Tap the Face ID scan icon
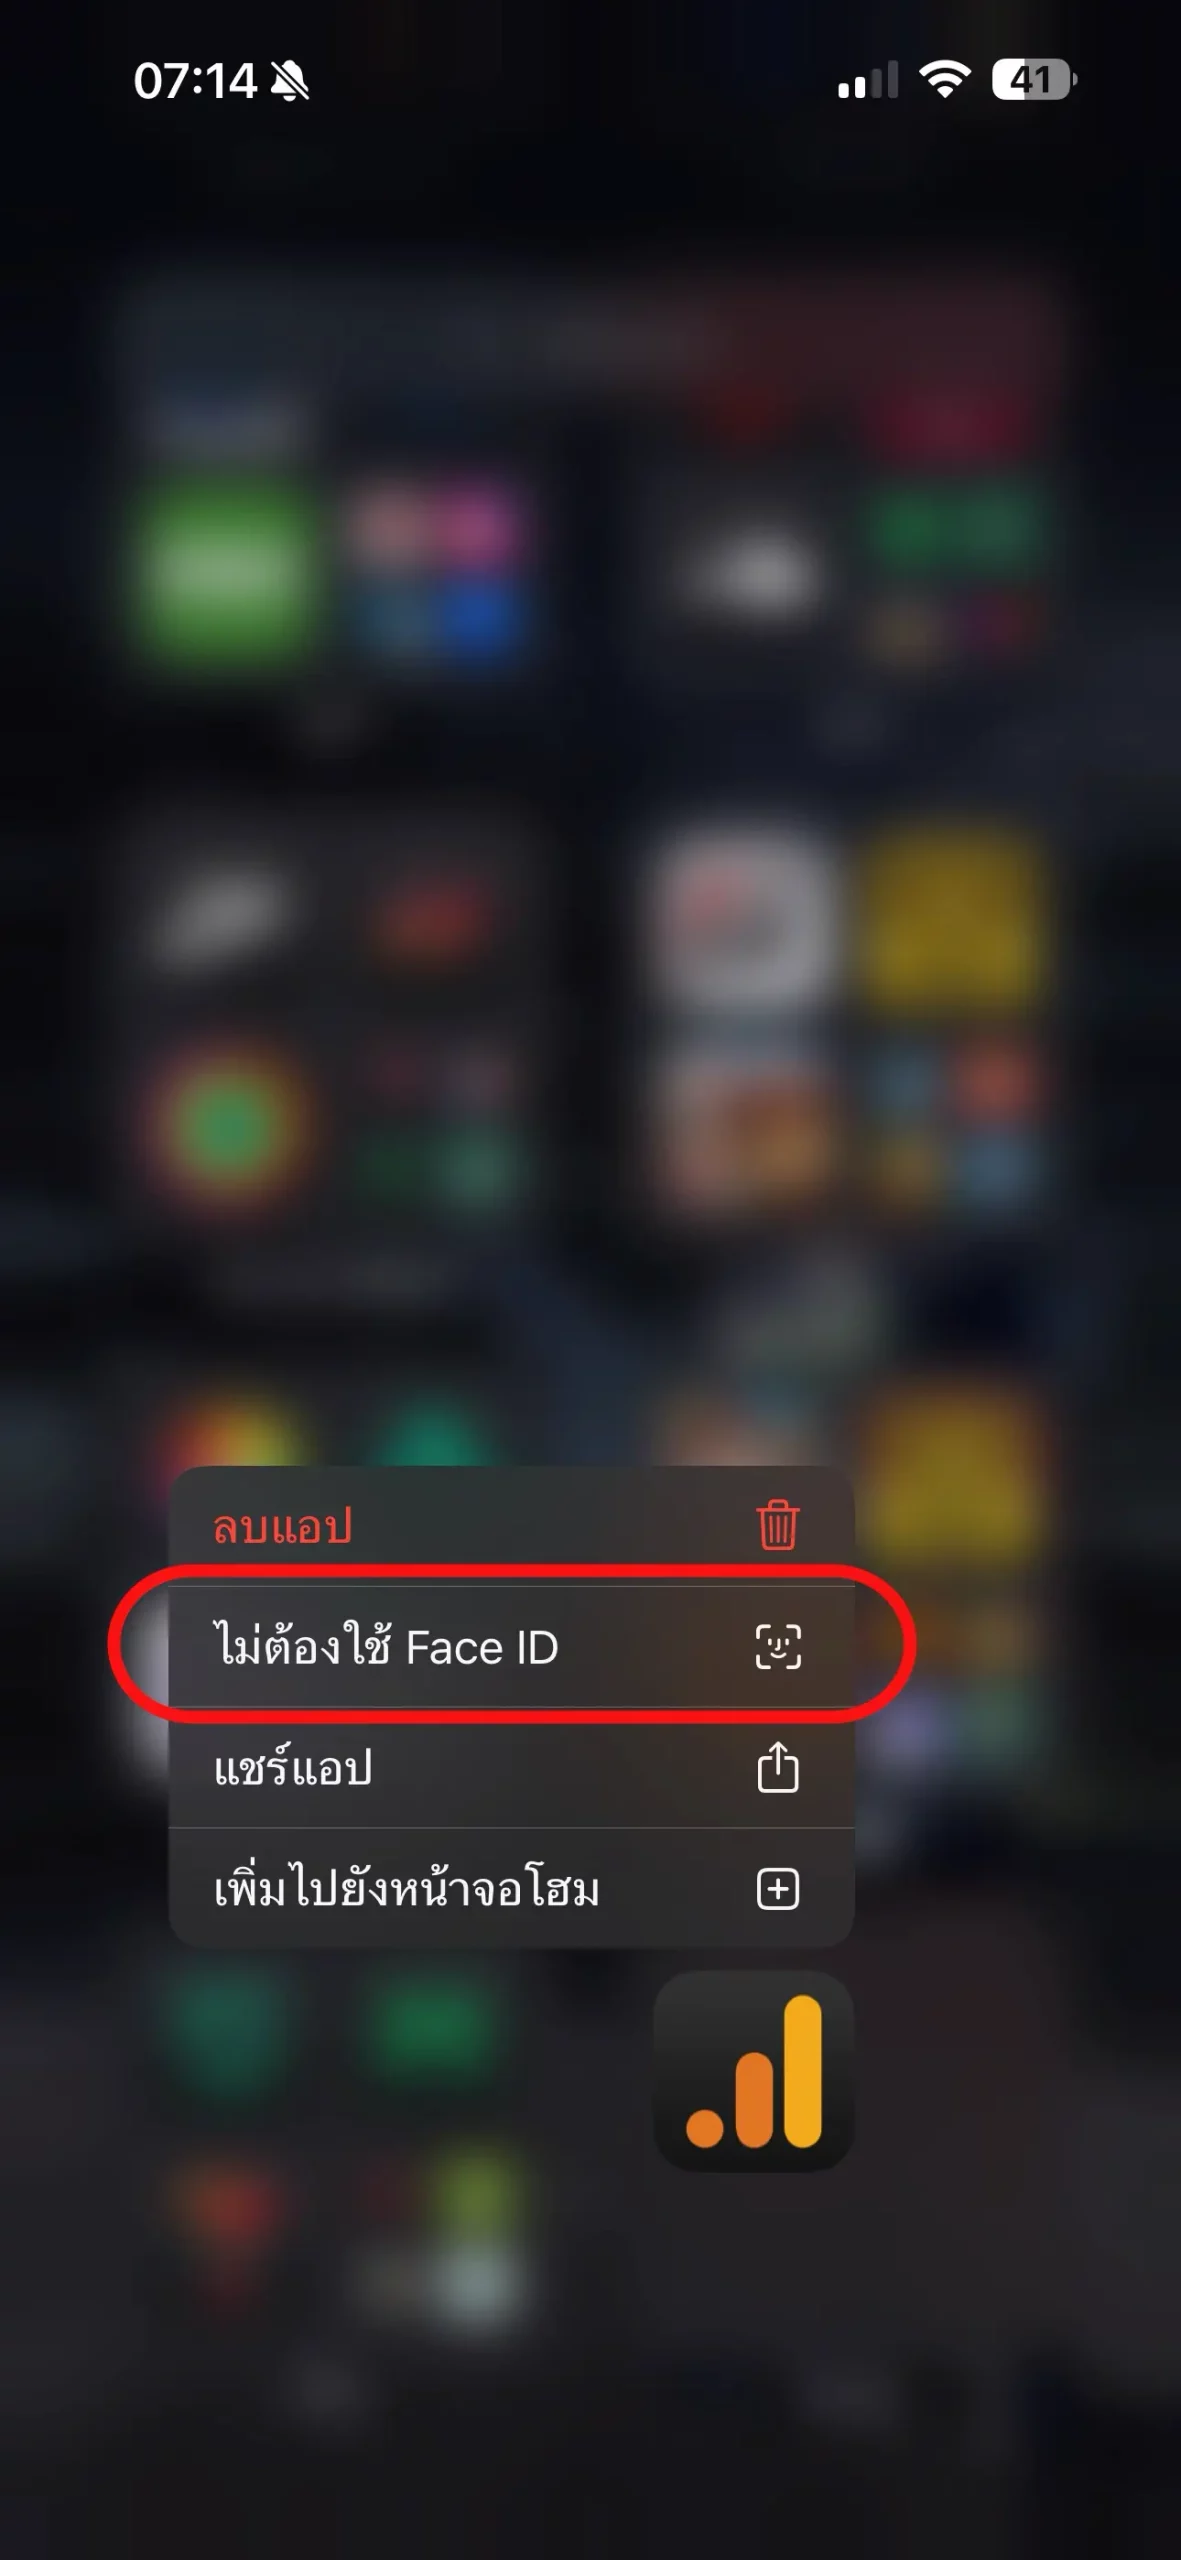 tap(778, 1646)
